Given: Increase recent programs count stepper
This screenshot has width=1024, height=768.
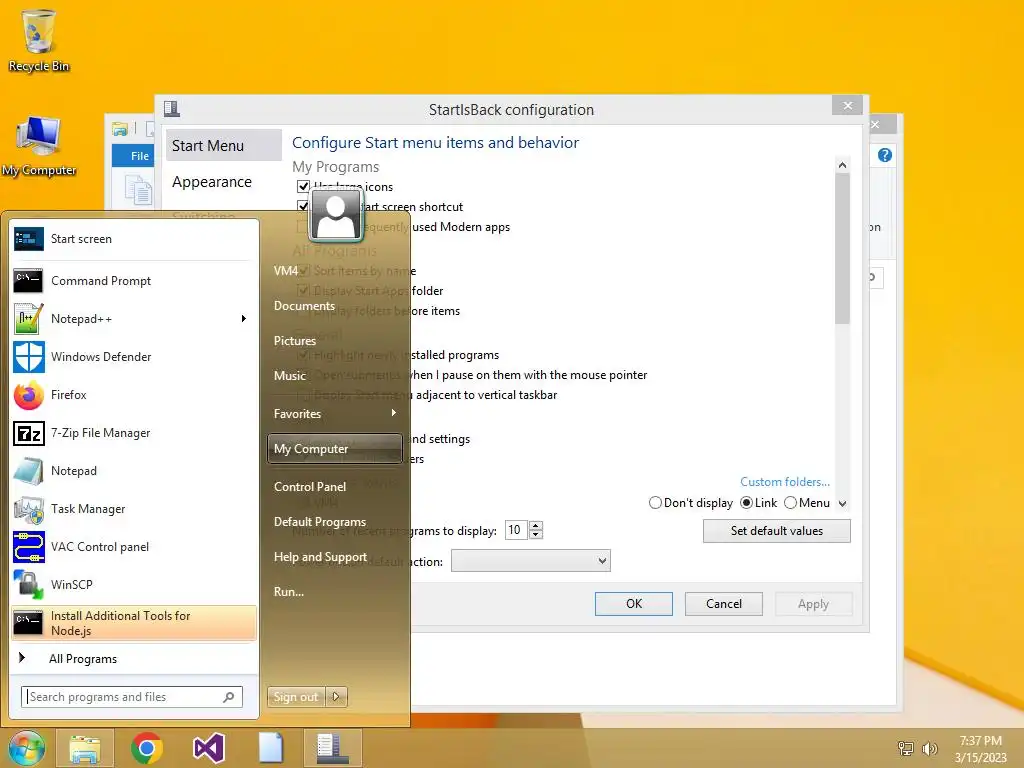Looking at the screenshot, I should [x=536, y=526].
